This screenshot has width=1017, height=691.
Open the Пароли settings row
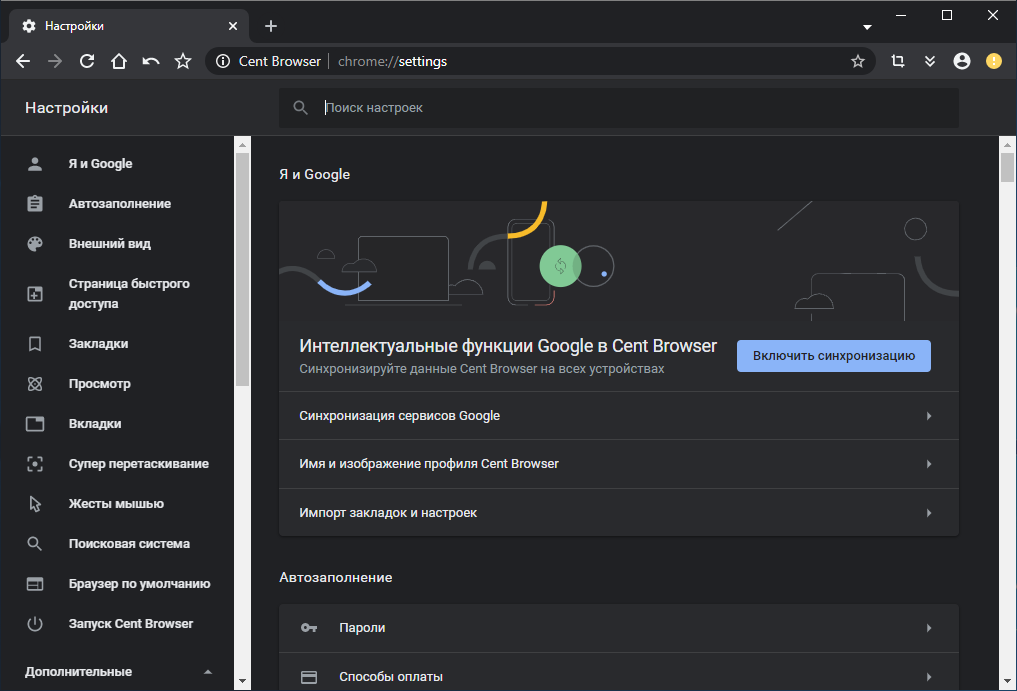click(619, 628)
